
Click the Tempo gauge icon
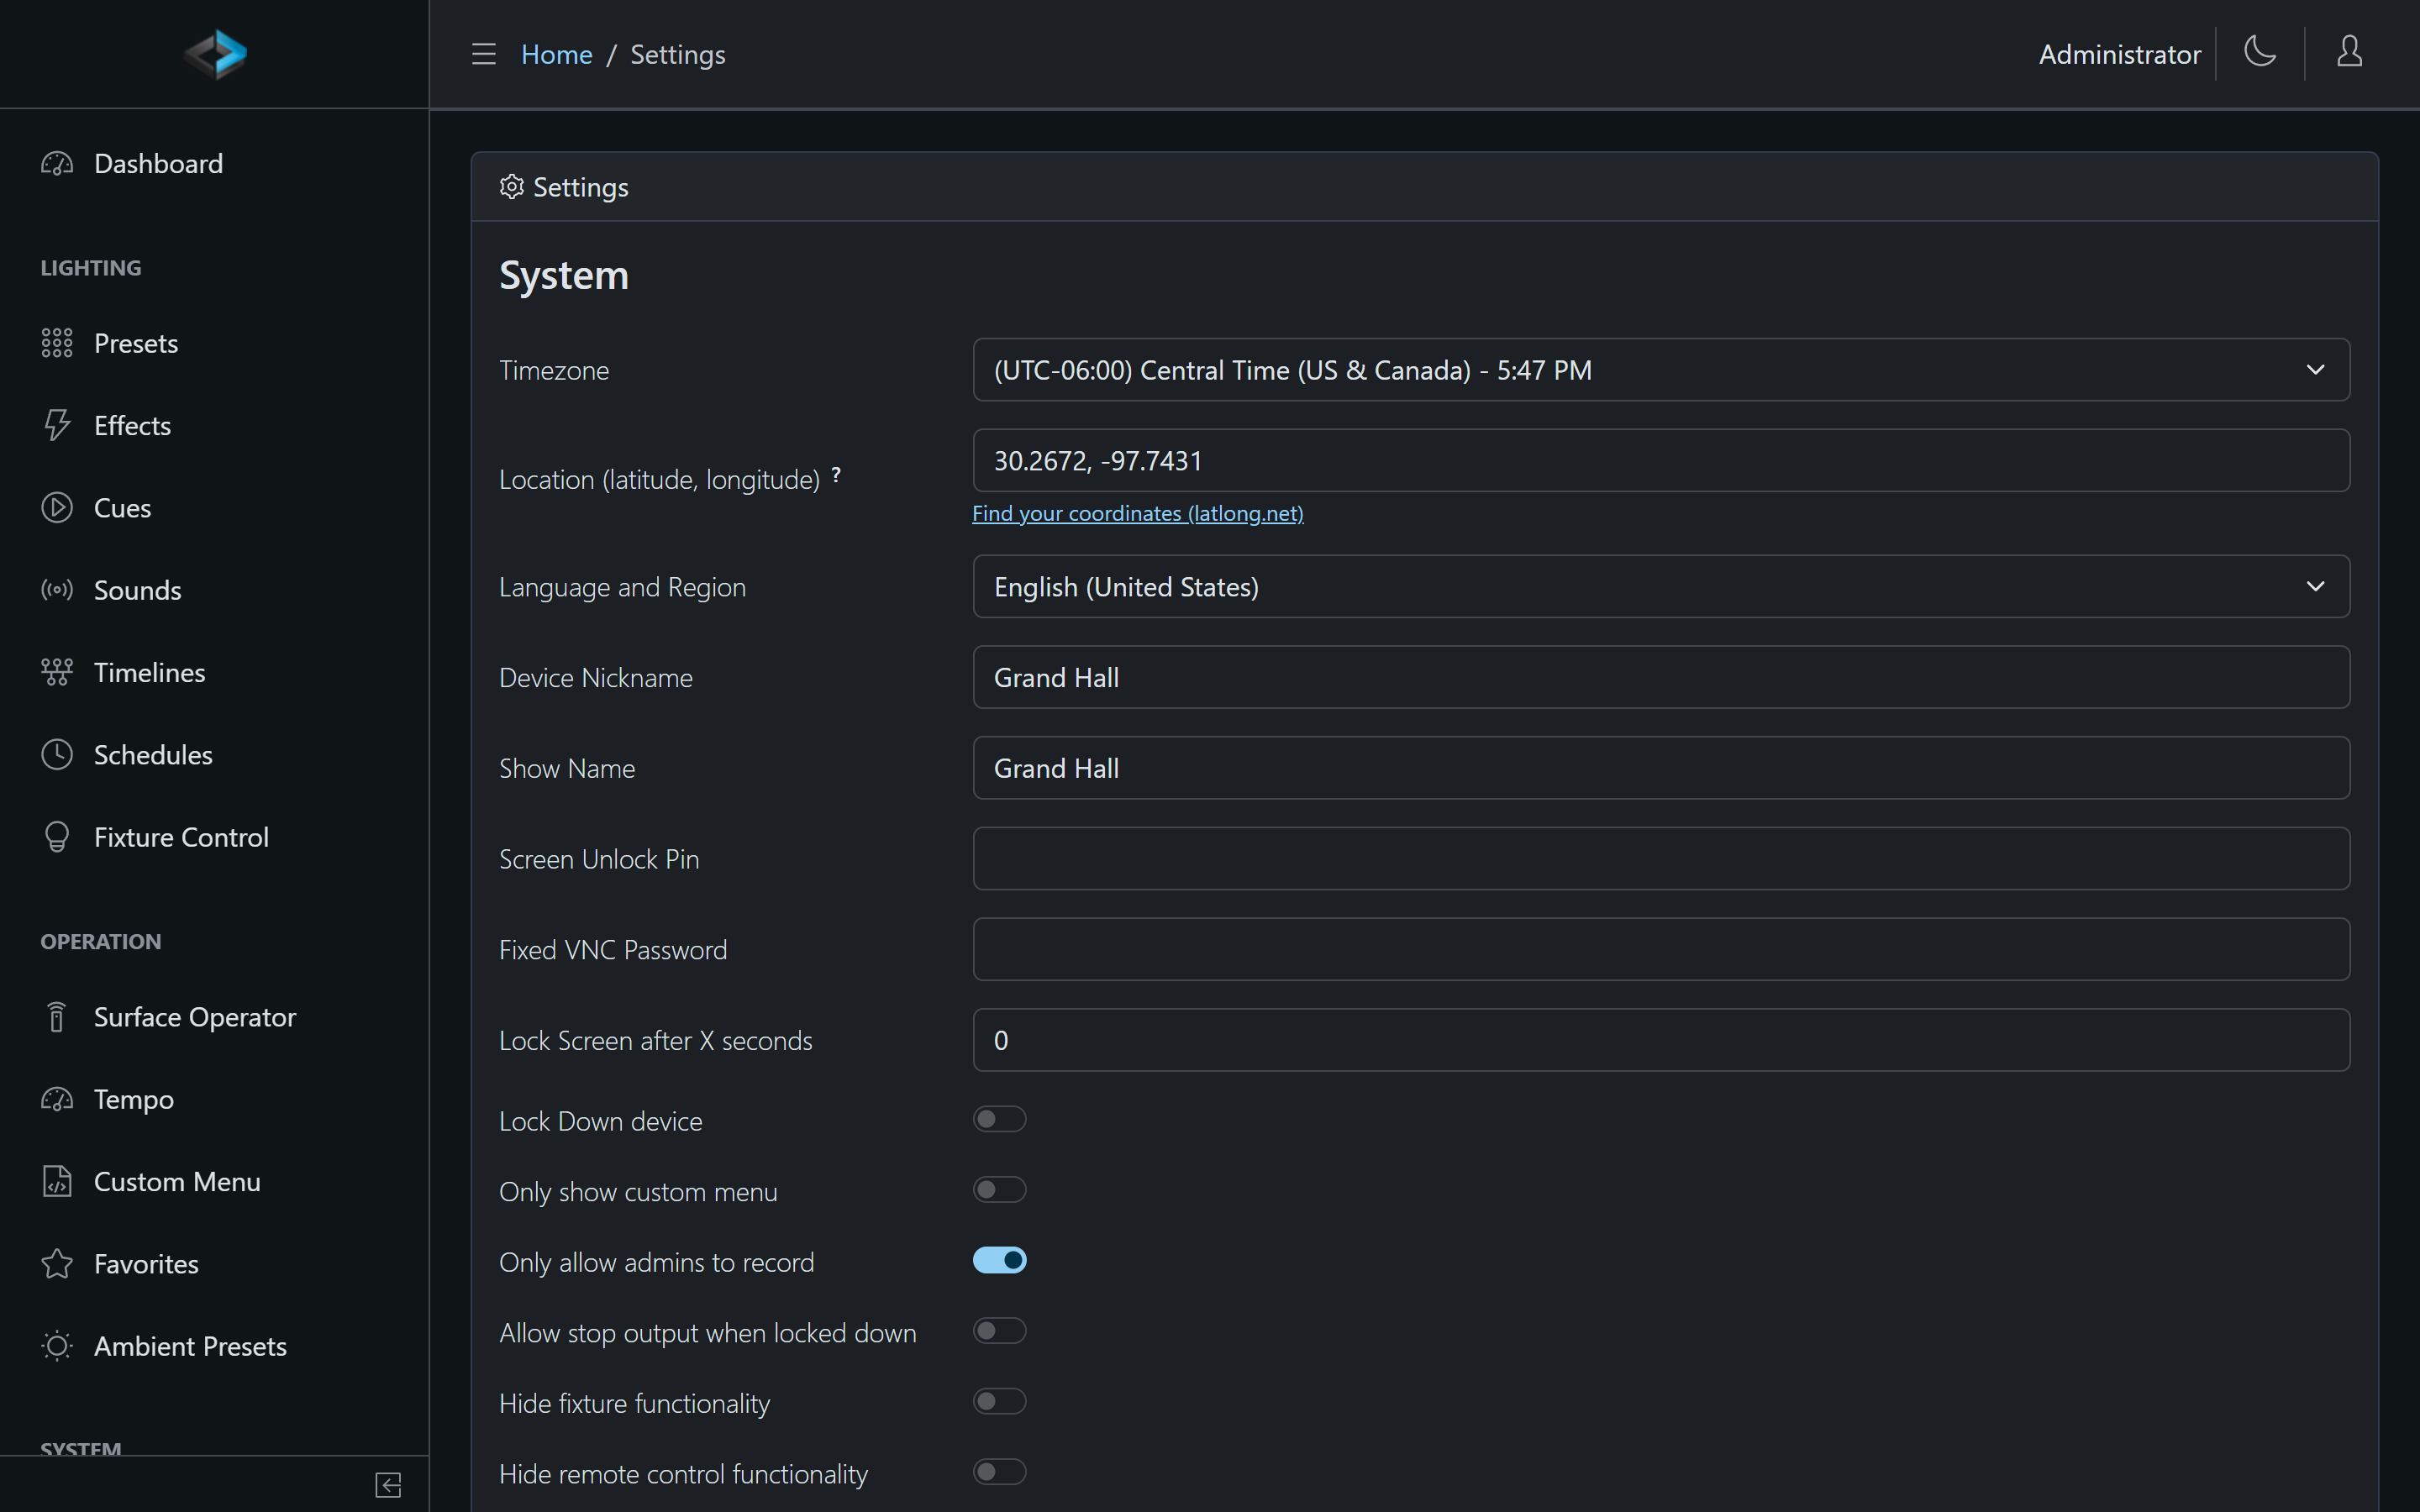pos(57,1099)
